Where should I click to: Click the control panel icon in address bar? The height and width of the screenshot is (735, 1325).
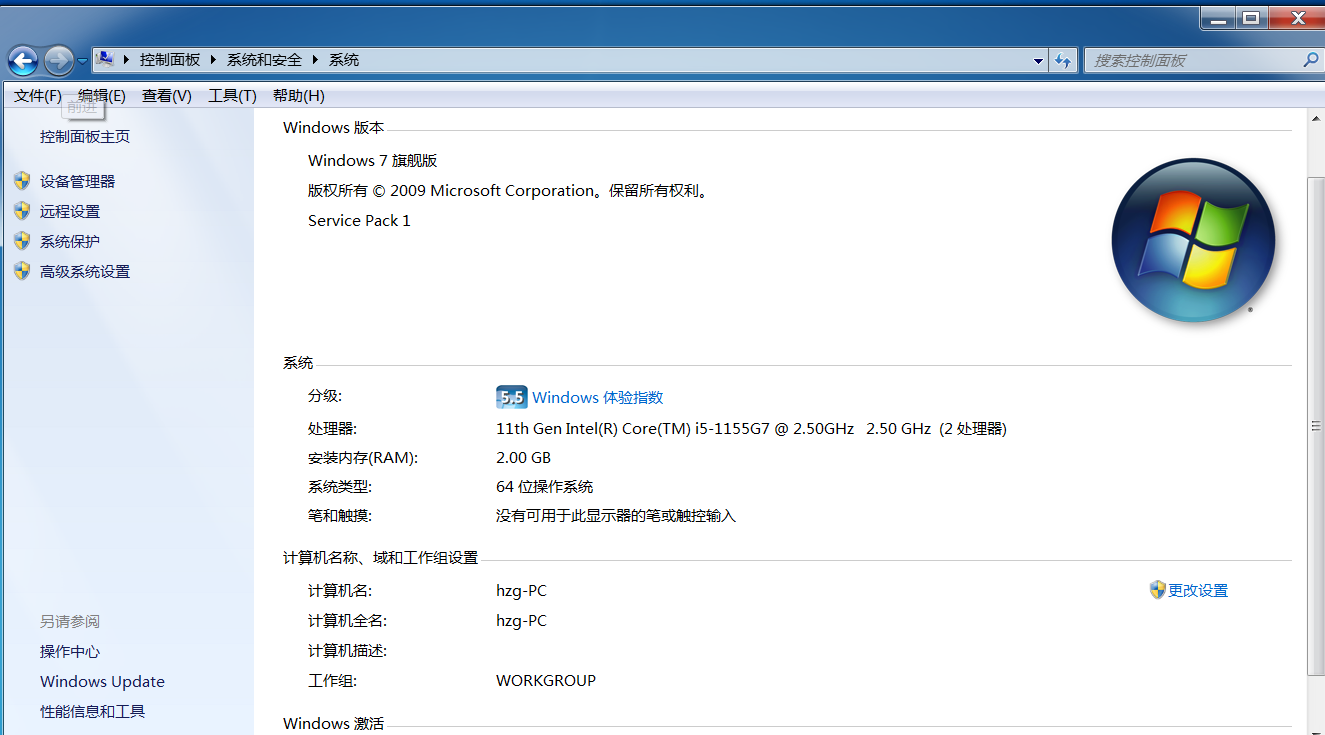click(104, 60)
